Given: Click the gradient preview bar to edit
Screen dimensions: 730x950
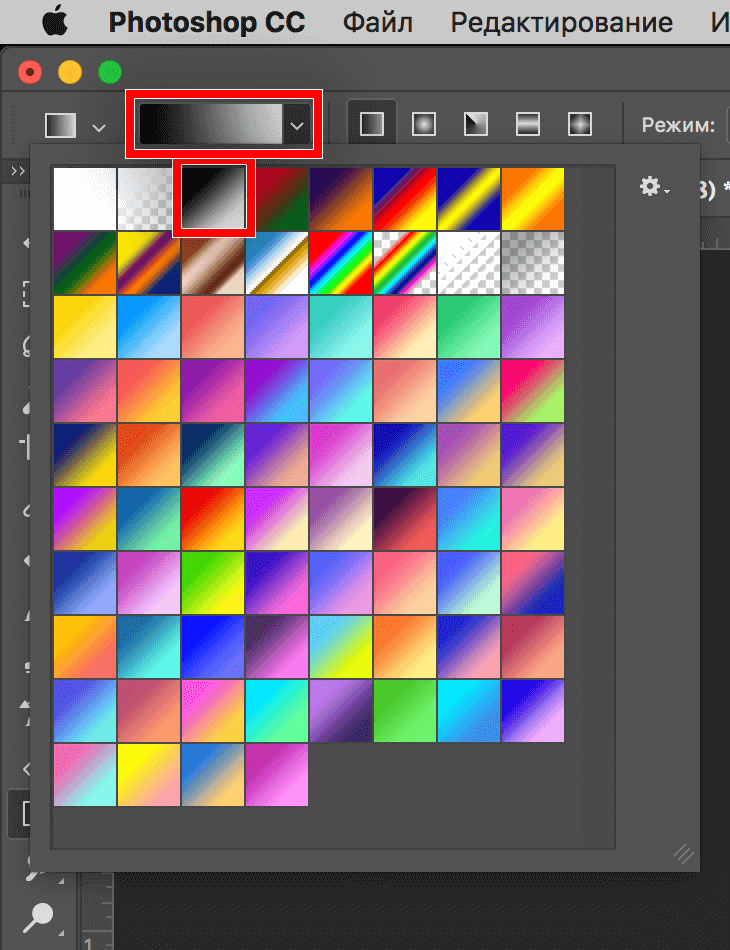Looking at the screenshot, I should [211, 124].
